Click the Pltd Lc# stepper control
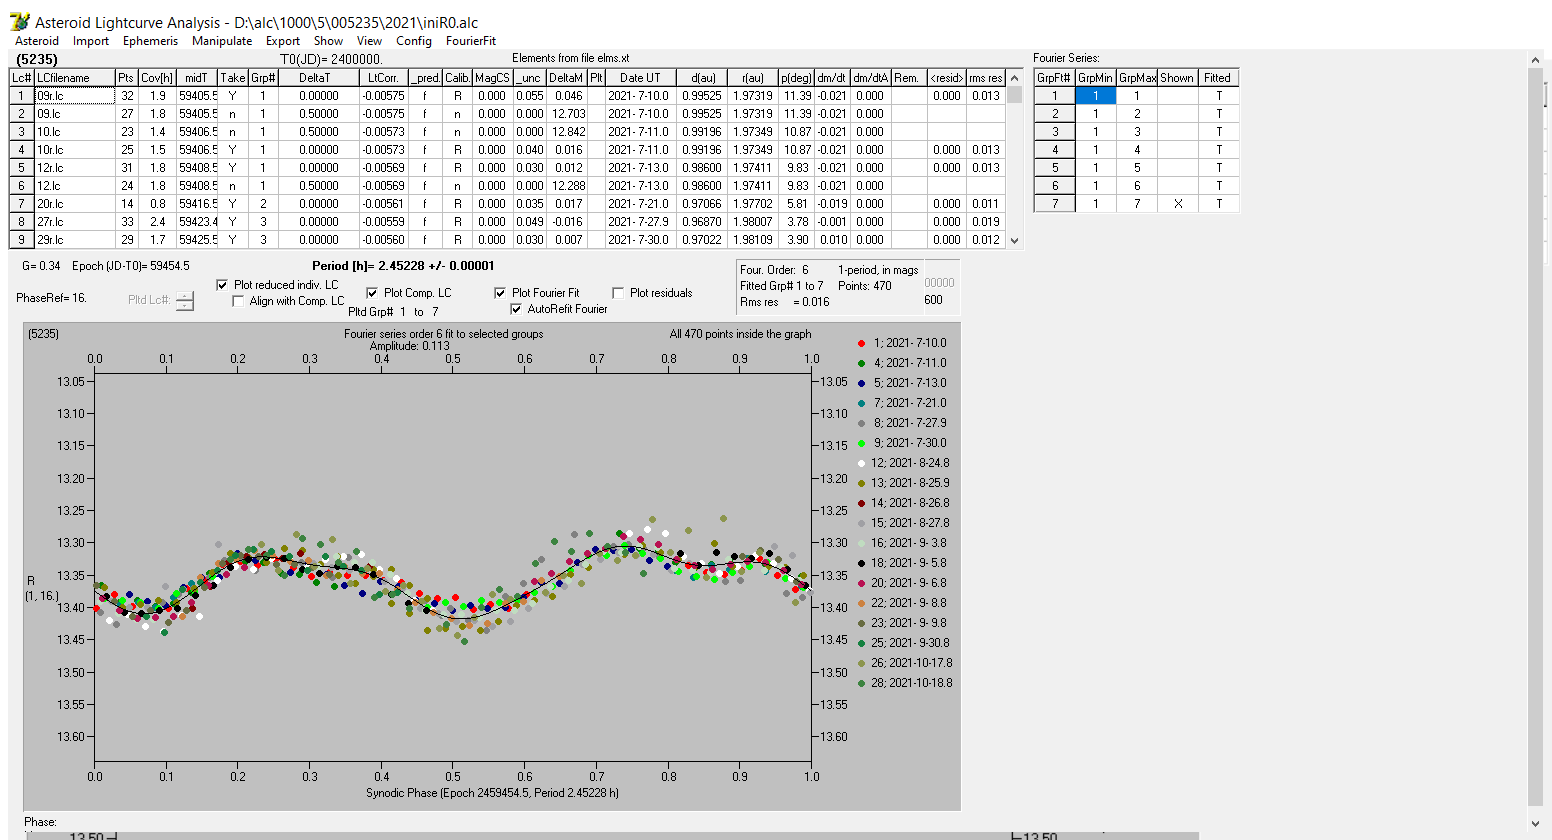 pos(185,300)
